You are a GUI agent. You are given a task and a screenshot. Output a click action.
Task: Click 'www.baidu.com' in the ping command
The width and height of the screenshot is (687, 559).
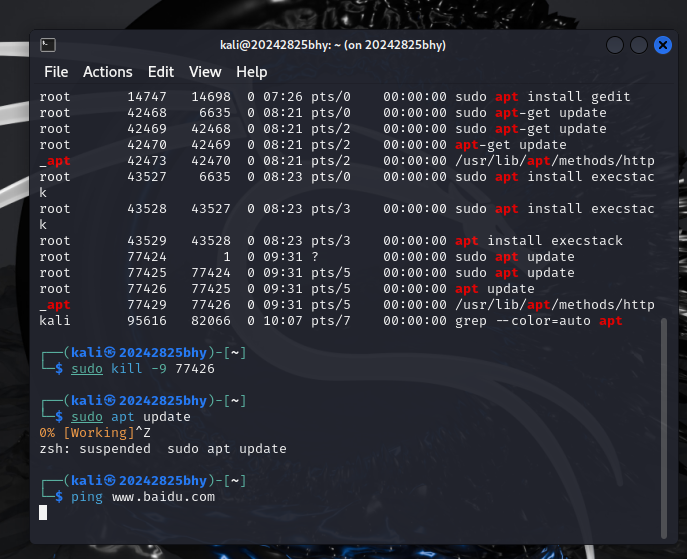click(x=163, y=497)
